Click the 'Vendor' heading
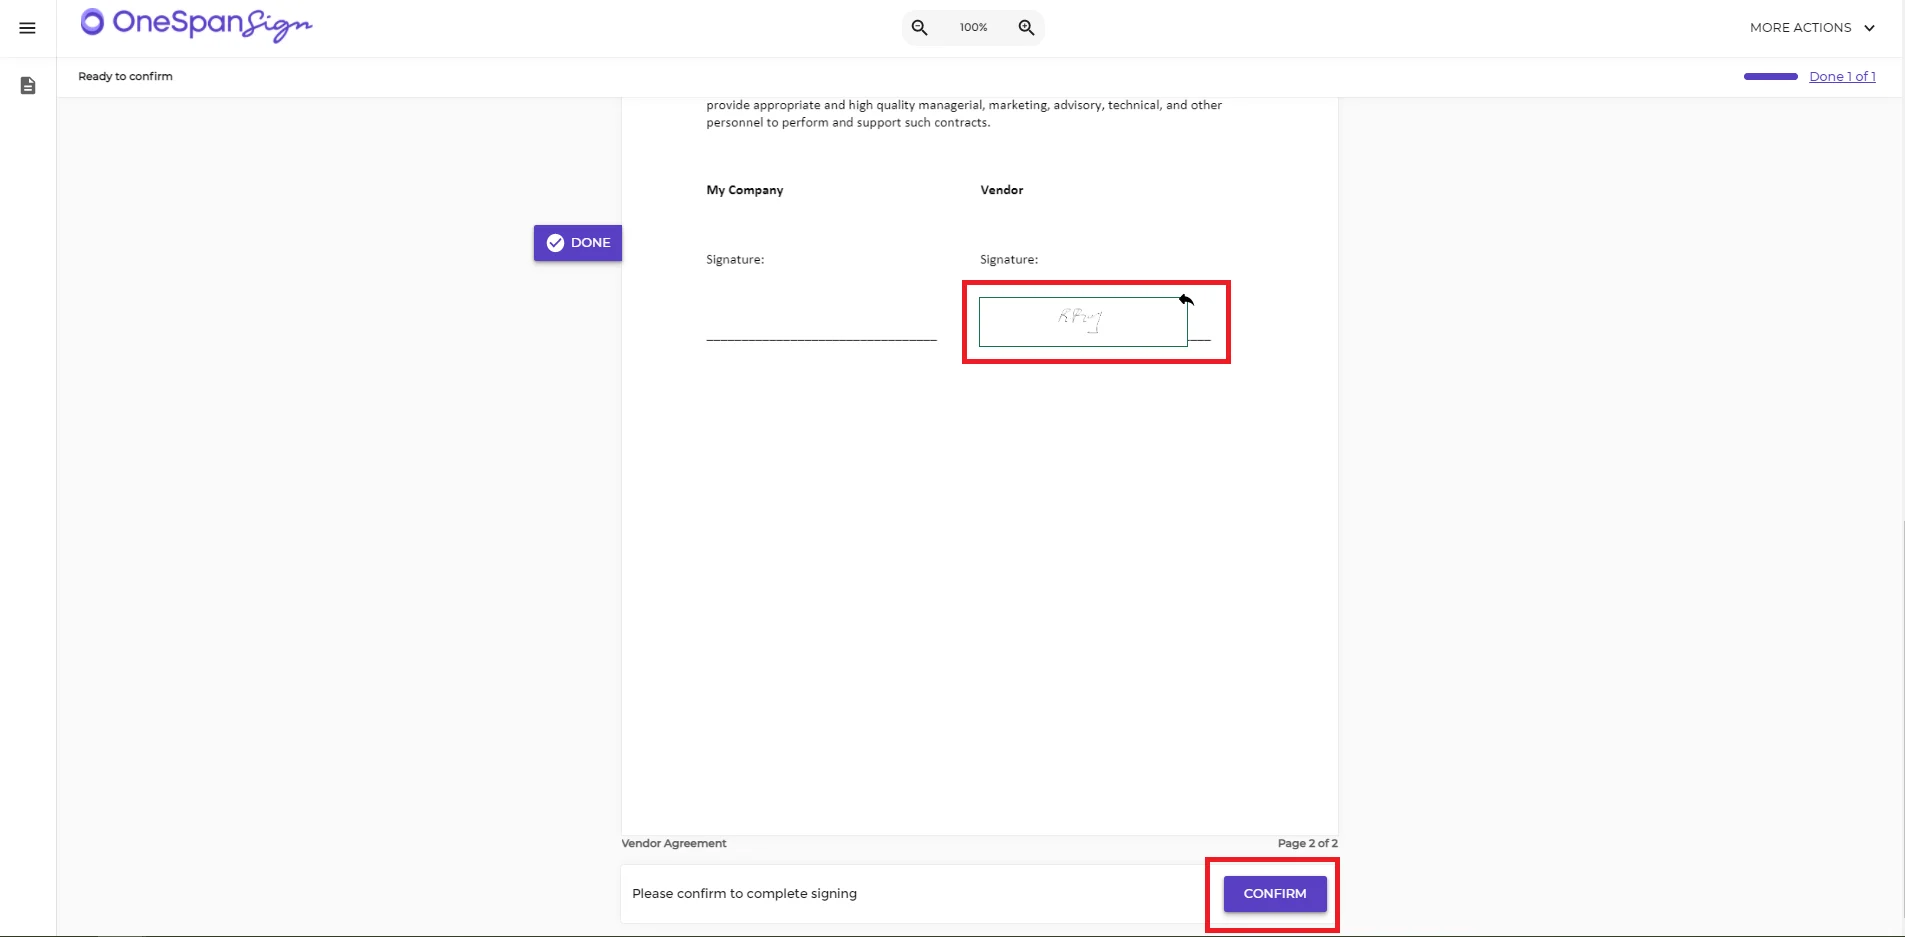1905x937 pixels. 1001,190
